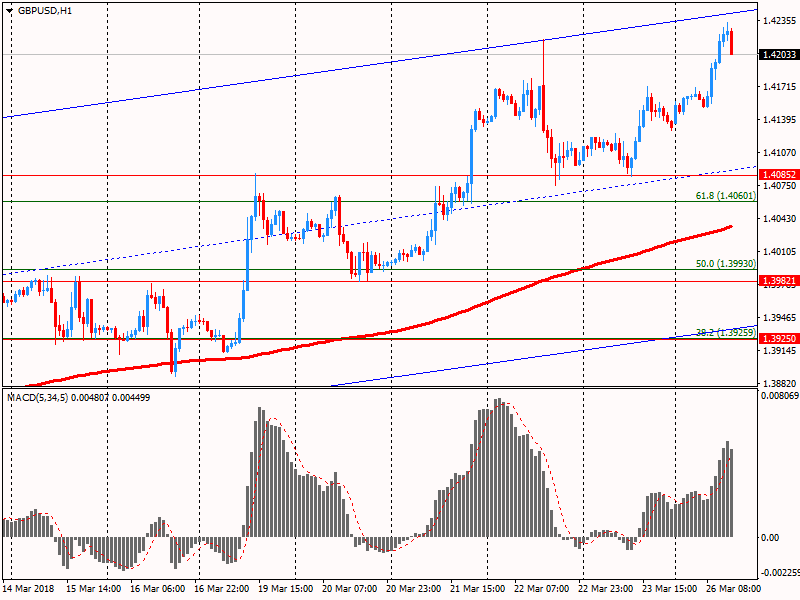The width and height of the screenshot is (800, 600).
Task: Click time axis label 15 Mar 14:00
Action: pos(94,588)
